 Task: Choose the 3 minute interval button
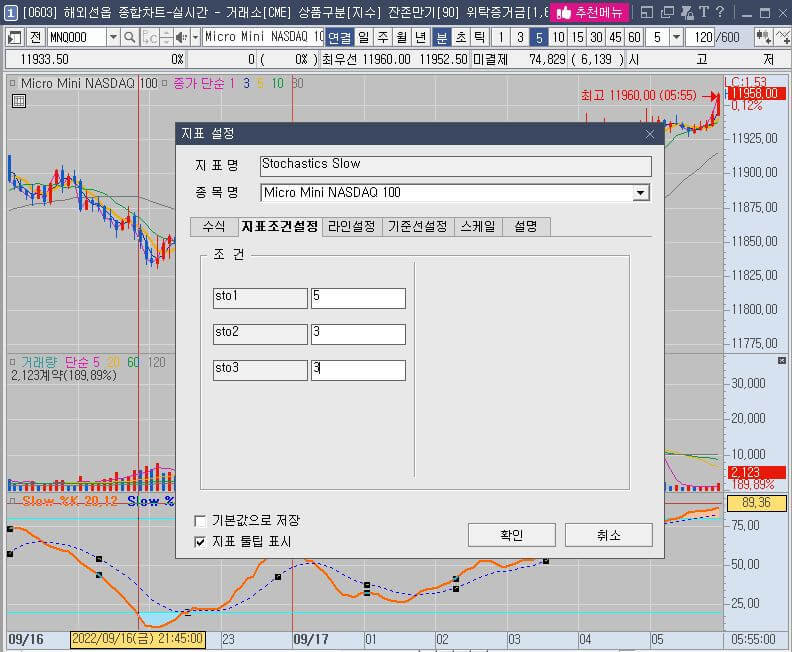click(520, 37)
